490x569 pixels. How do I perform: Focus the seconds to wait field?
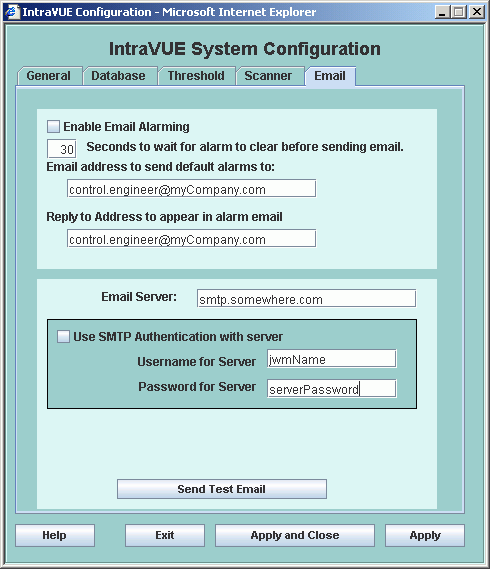coord(62,149)
